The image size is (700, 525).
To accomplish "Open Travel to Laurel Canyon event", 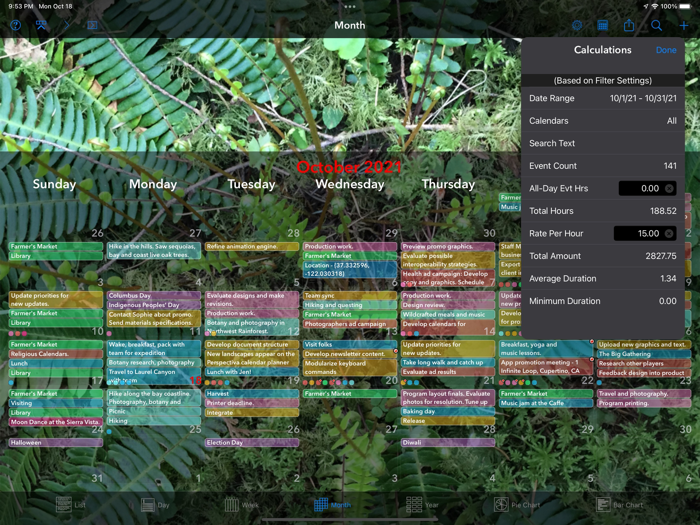I will tap(154, 376).
